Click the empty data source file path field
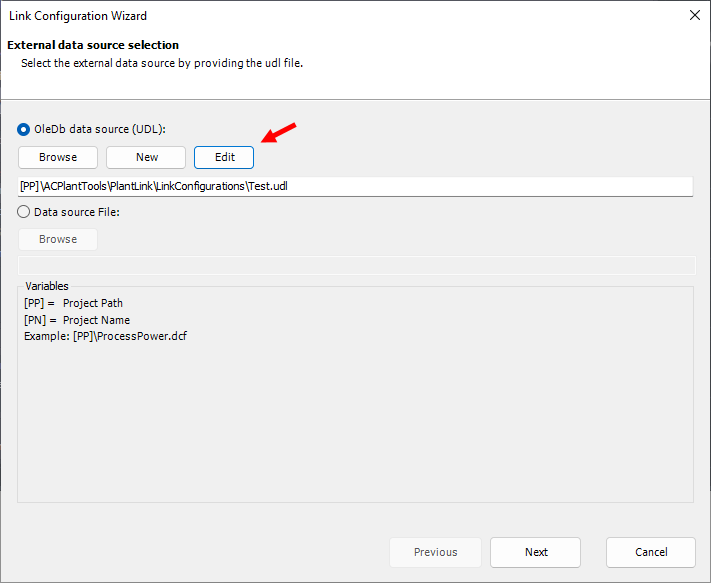 point(355,265)
